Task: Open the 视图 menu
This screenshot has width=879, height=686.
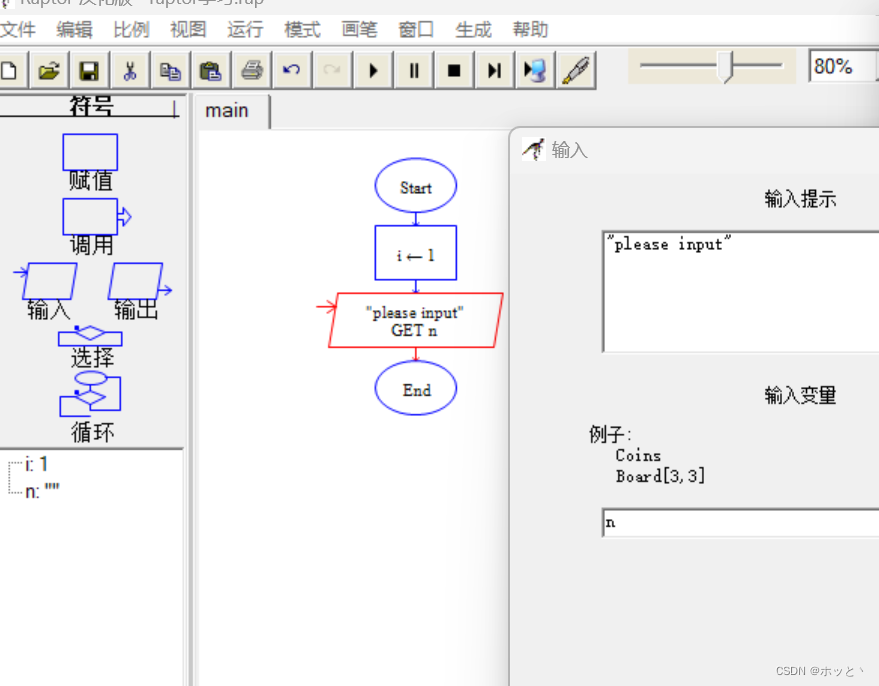Action: (188, 29)
